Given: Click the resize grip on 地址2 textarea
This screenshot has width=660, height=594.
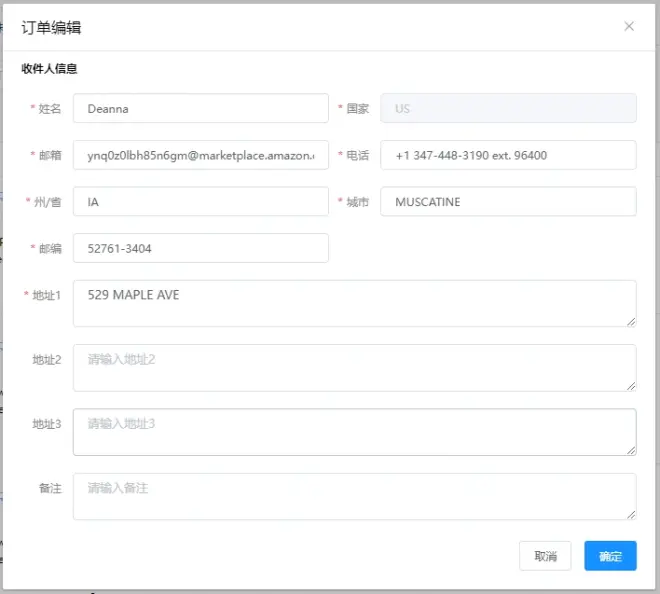Looking at the screenshot, I should (x=631, y=385).
